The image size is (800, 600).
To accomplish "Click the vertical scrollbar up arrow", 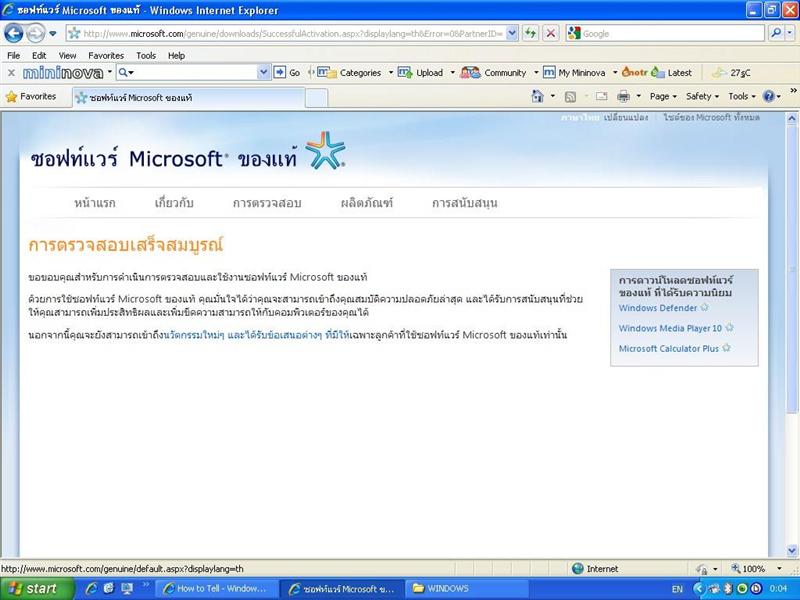I will [791, 119].
